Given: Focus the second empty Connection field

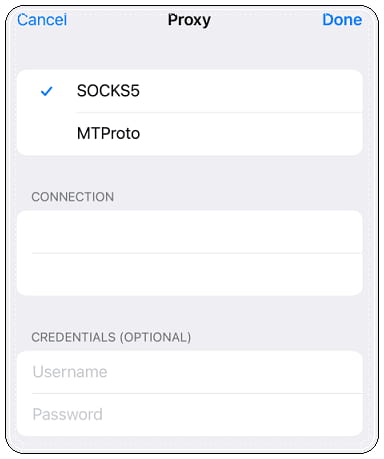Looking at the screenshot, I should 189,274.
